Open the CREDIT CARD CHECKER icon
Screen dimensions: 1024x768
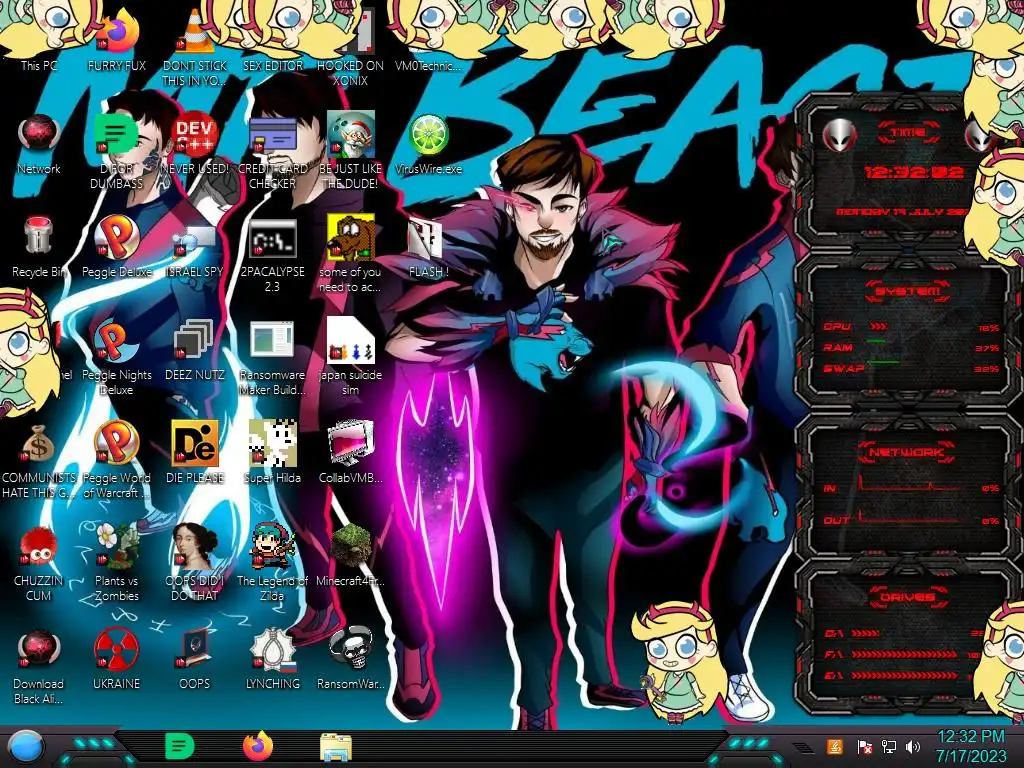point(272,150)
